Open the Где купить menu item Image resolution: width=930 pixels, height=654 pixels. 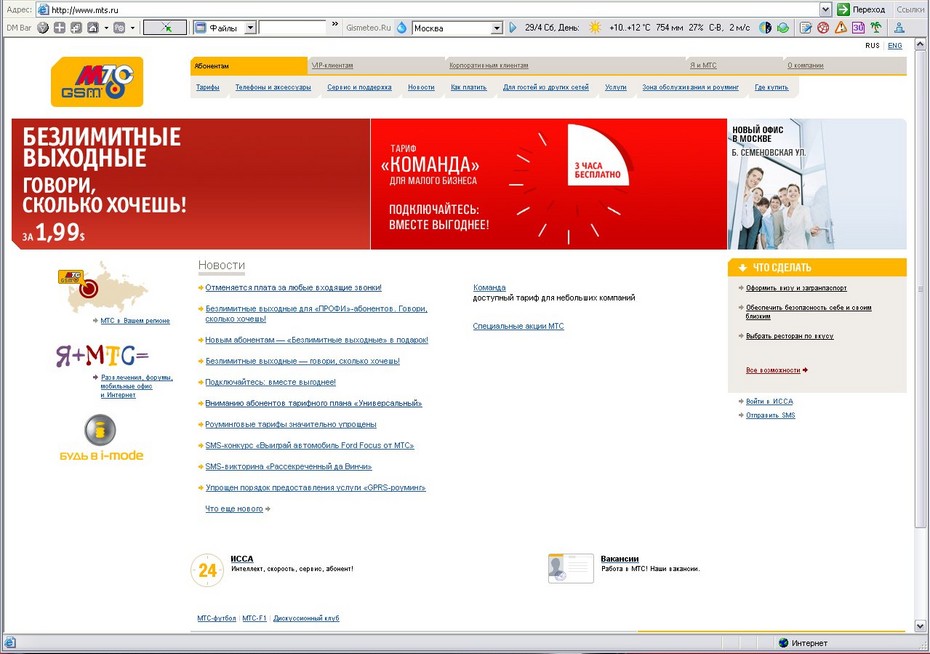click(772, 87)
